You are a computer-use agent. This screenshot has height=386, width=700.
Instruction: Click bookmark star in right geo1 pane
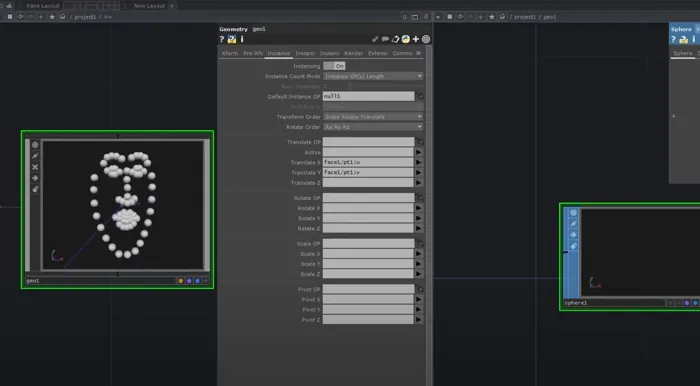coord(492,17)
